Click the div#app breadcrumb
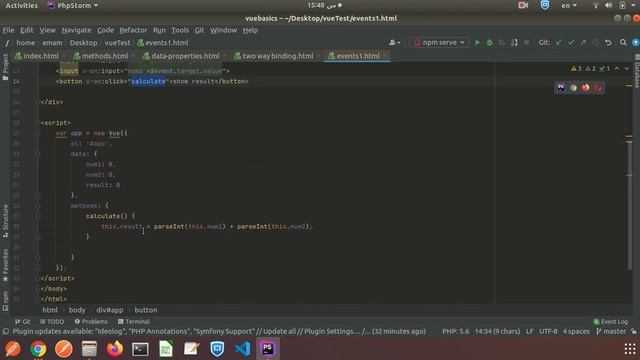Image resolution: width=640 pixels, height=360 pixels. pyautogui.click(x=110, y=310)
